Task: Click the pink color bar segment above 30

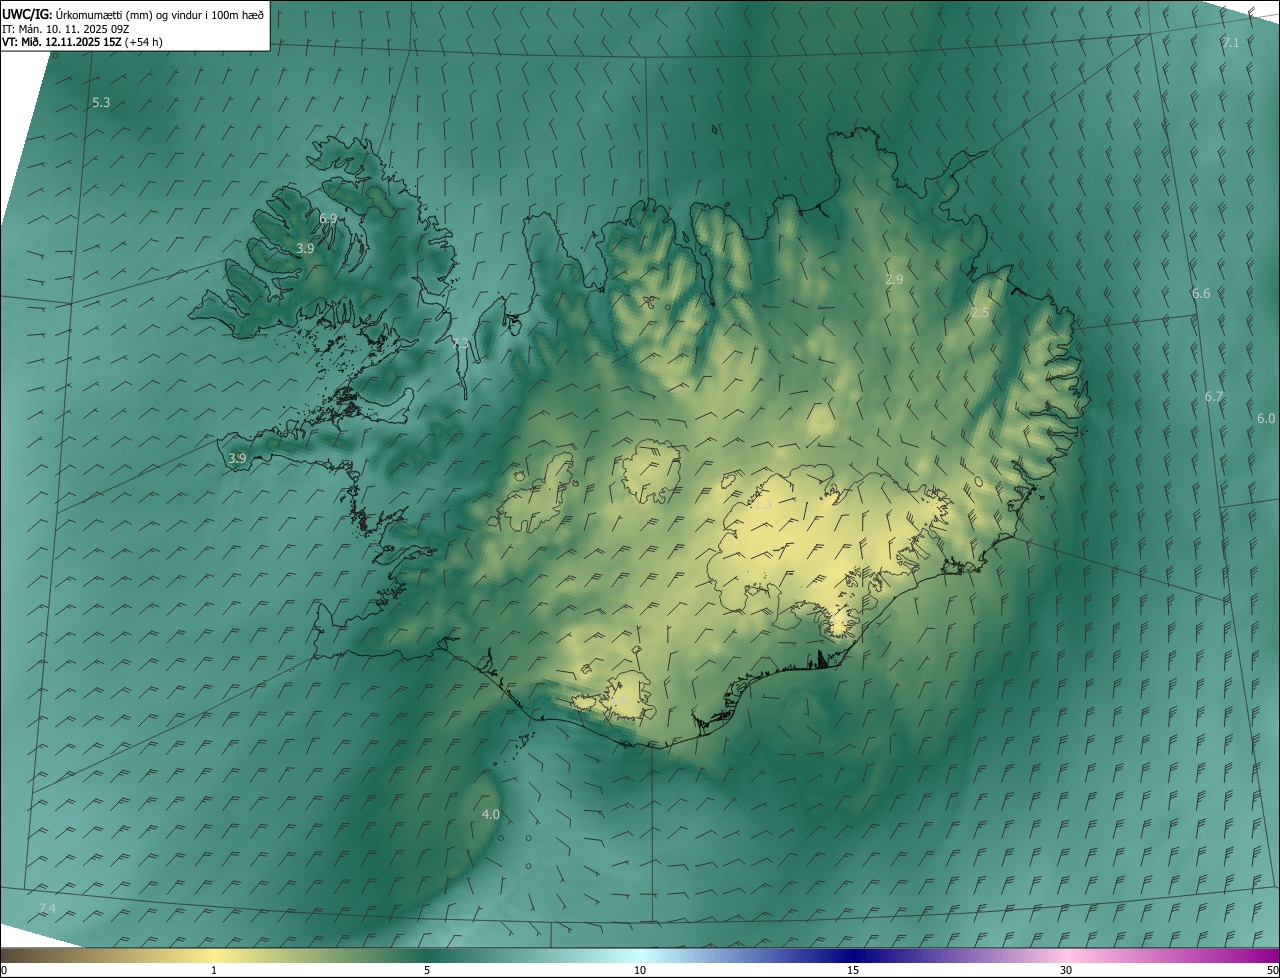Action: click(1066, 956)
